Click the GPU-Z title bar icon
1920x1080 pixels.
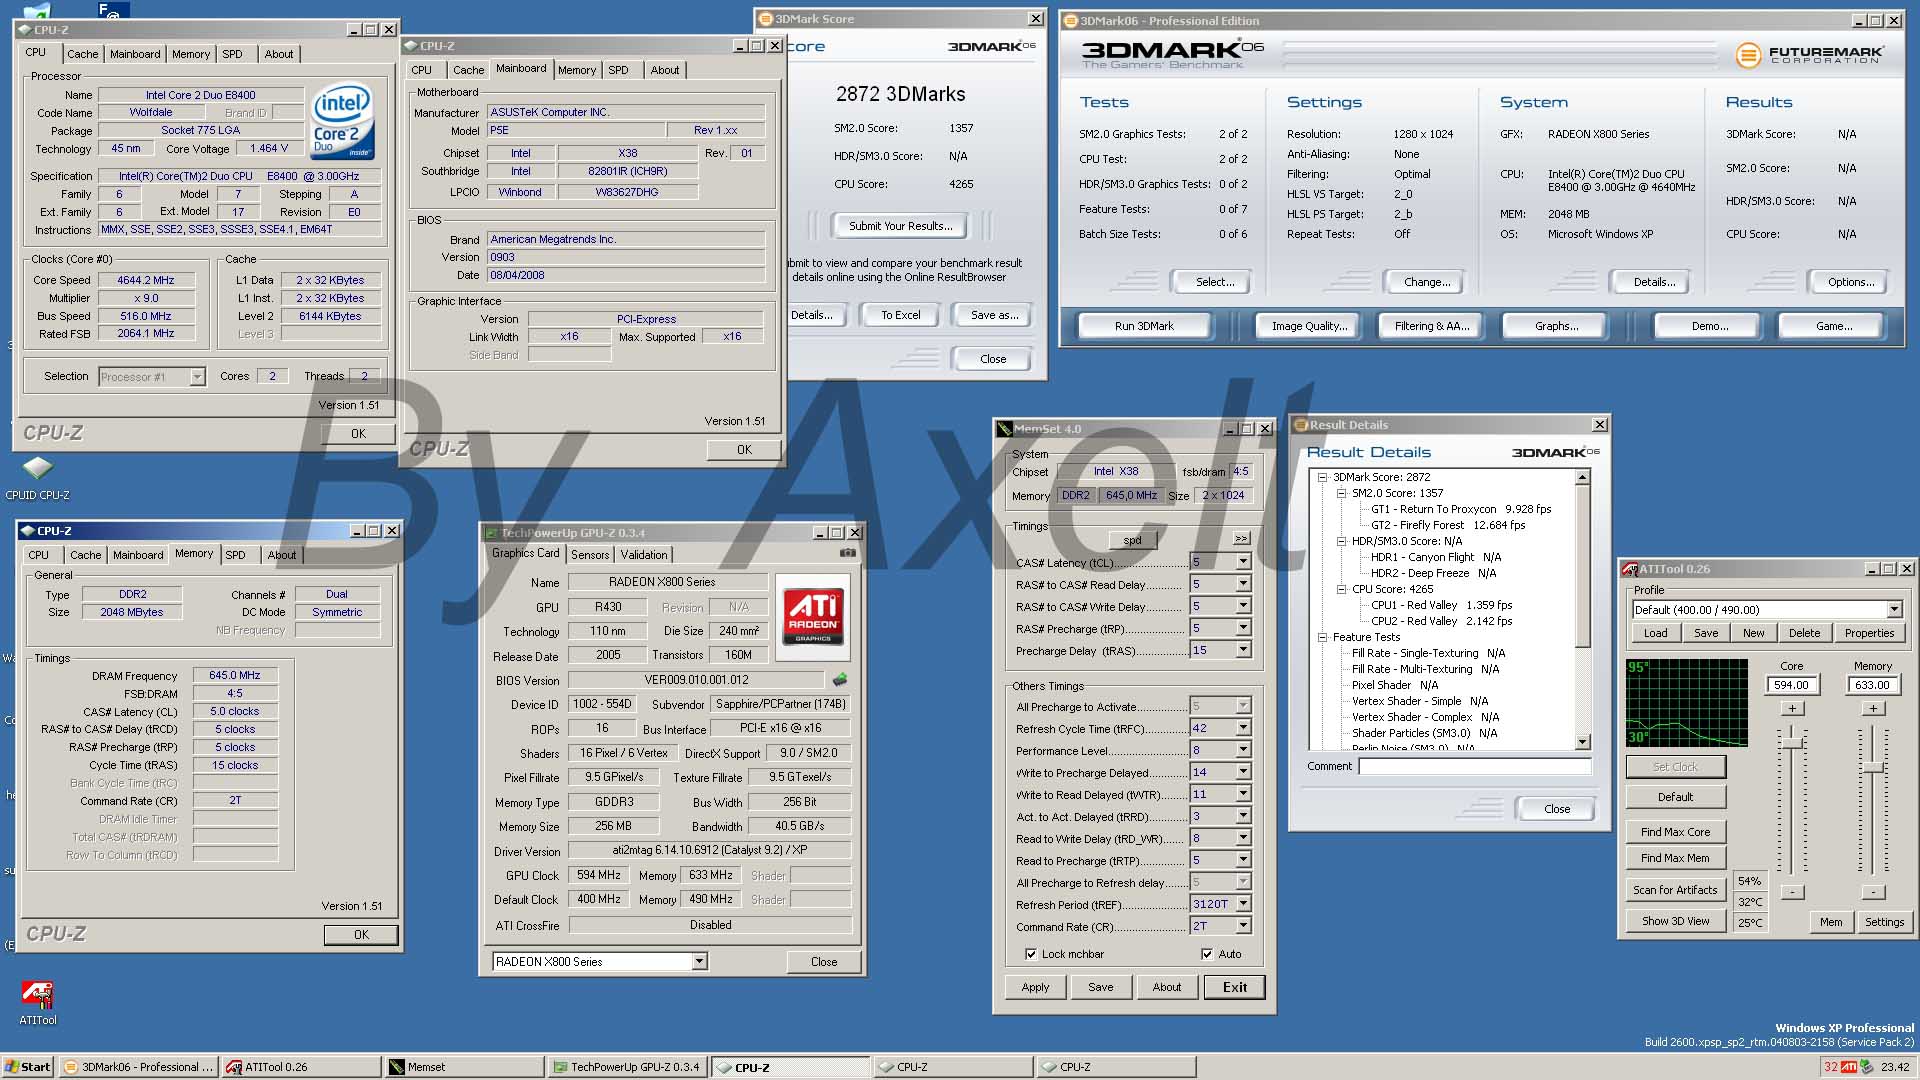[x=490, y=533]
